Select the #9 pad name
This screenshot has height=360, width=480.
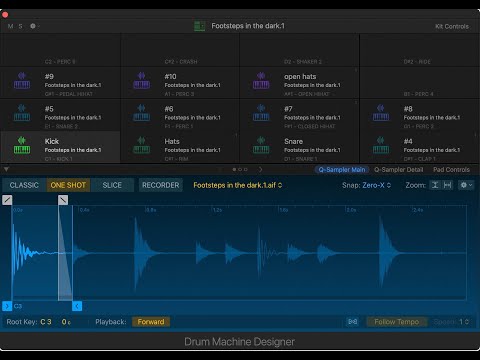point(49,76)
